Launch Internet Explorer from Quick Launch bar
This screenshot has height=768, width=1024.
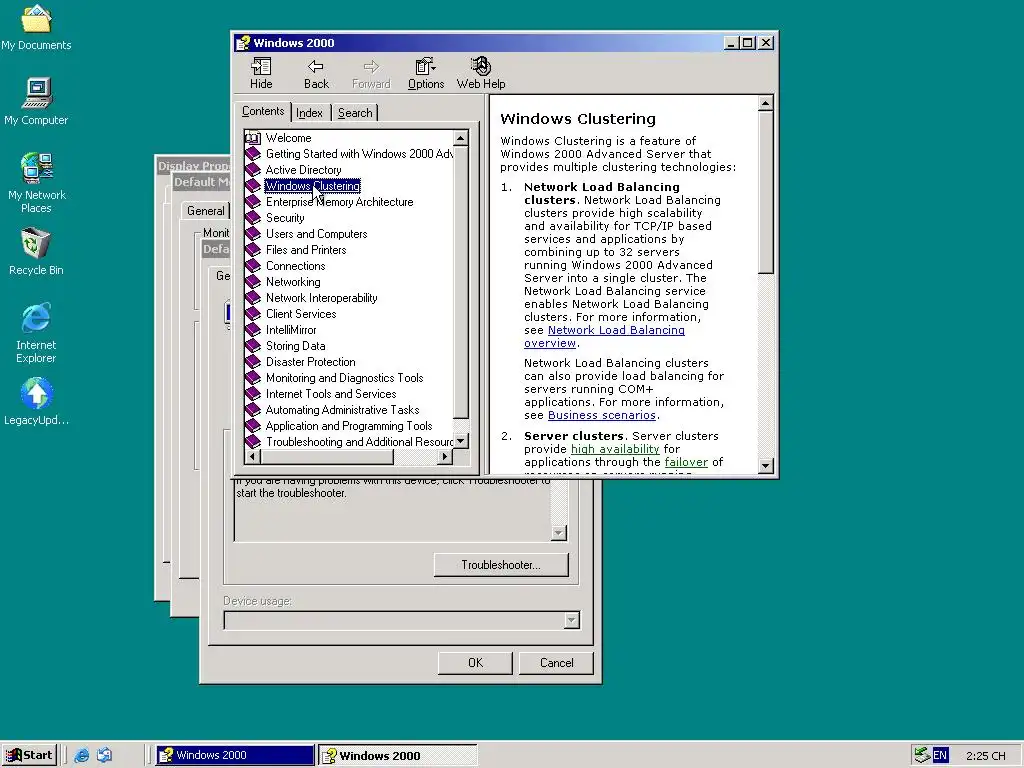[x=82, y=756]
